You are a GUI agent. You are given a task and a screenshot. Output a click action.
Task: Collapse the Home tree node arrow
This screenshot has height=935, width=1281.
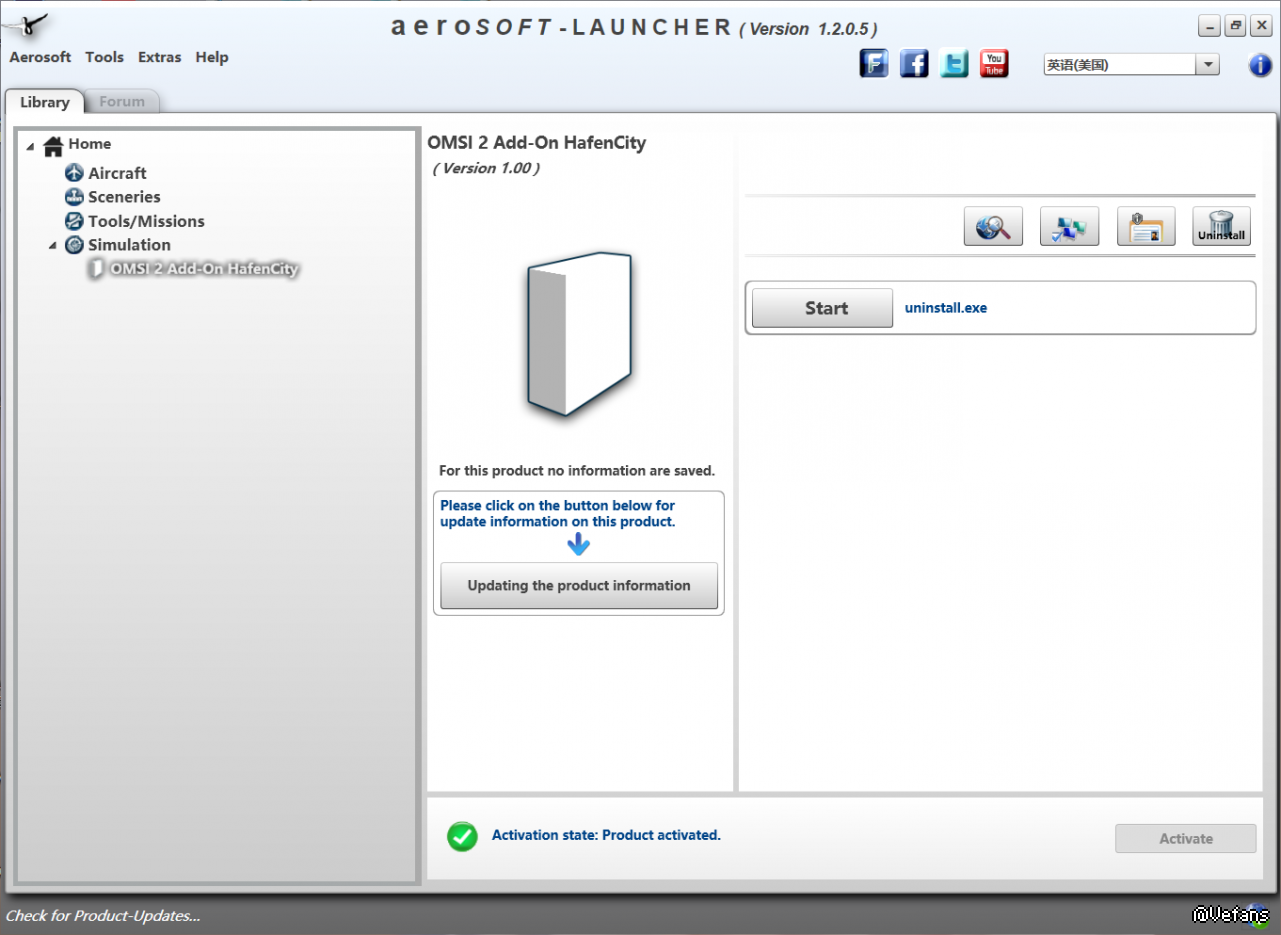(x=31, y=146)
